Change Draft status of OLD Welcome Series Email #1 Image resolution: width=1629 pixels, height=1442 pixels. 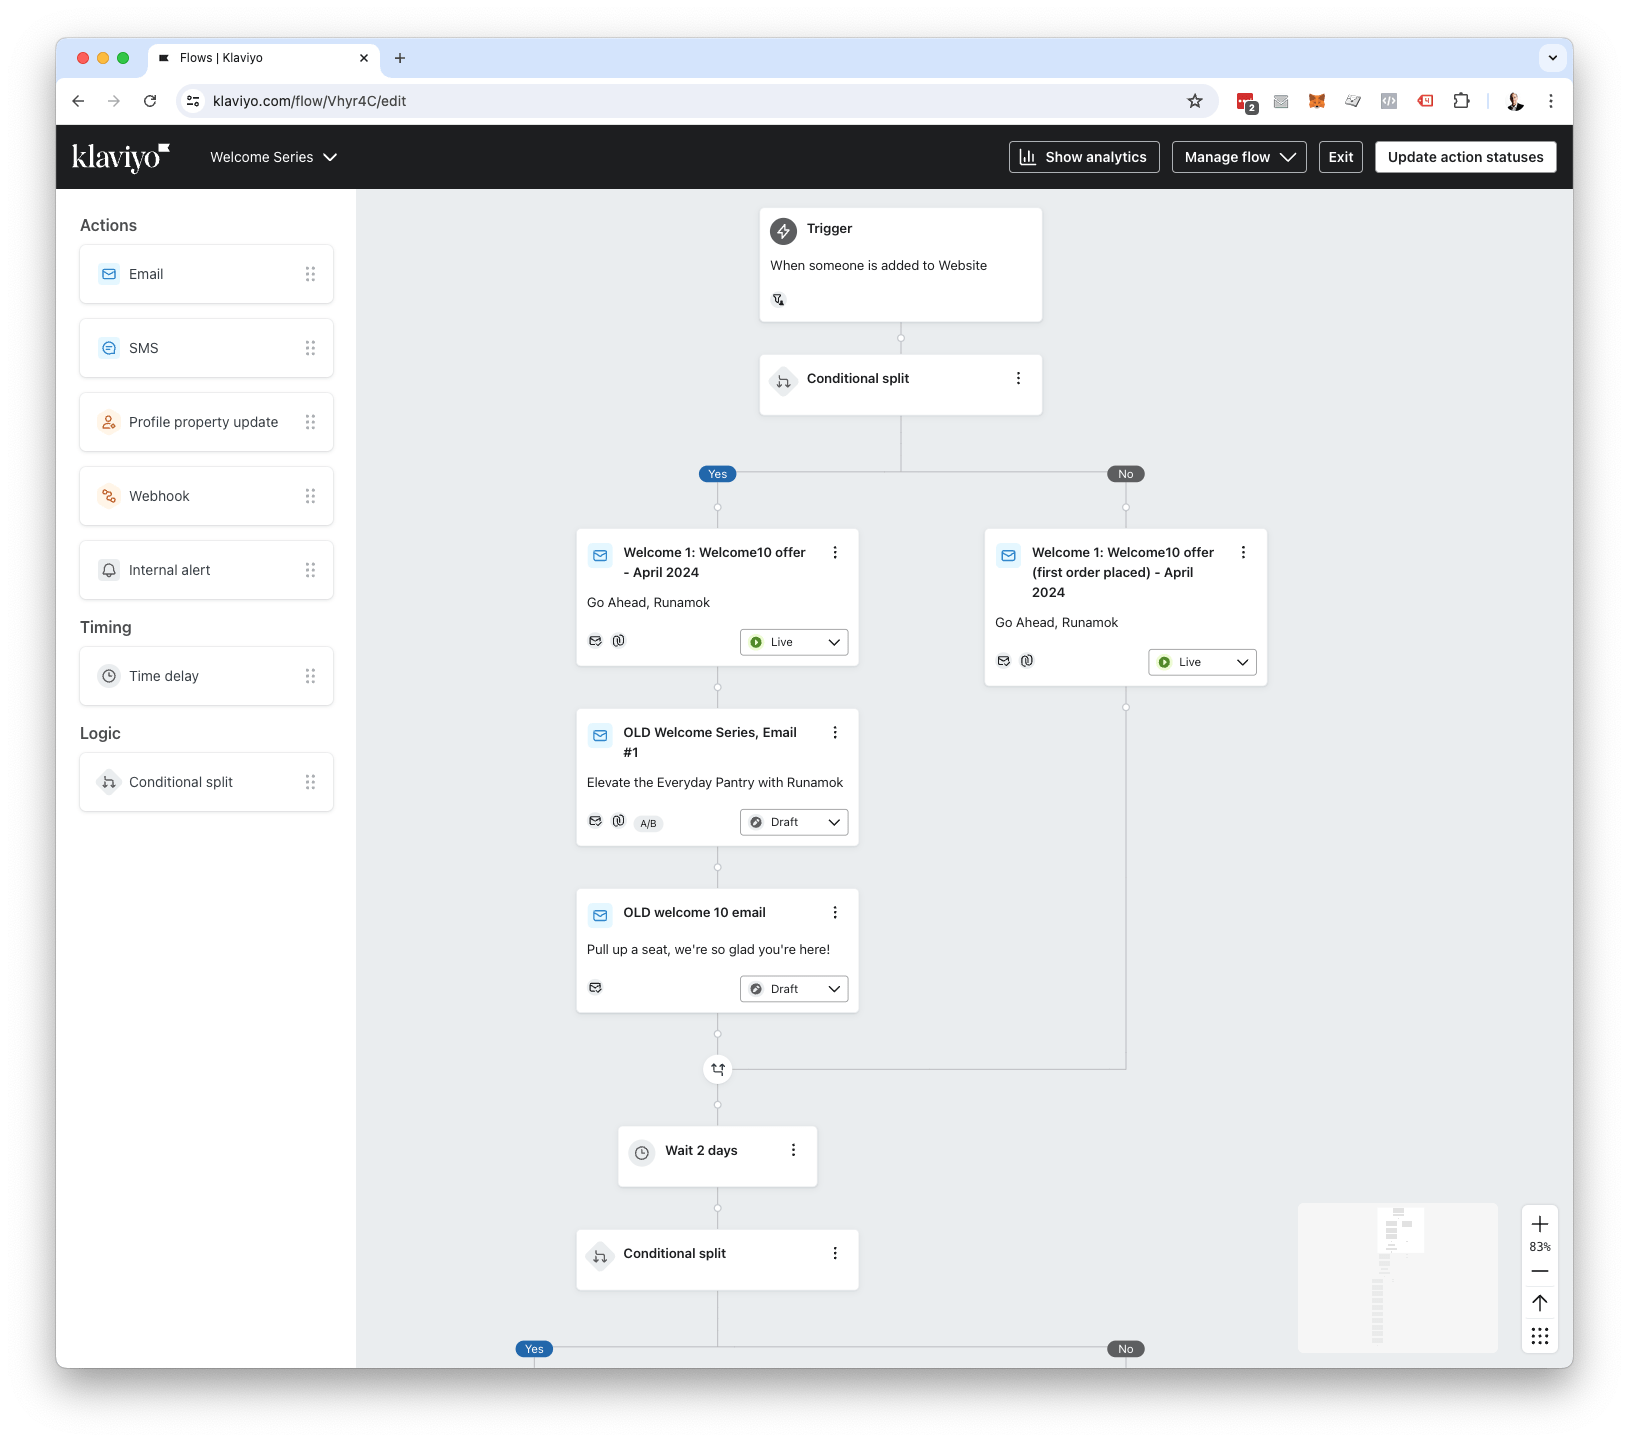click(x=794, y=822)
